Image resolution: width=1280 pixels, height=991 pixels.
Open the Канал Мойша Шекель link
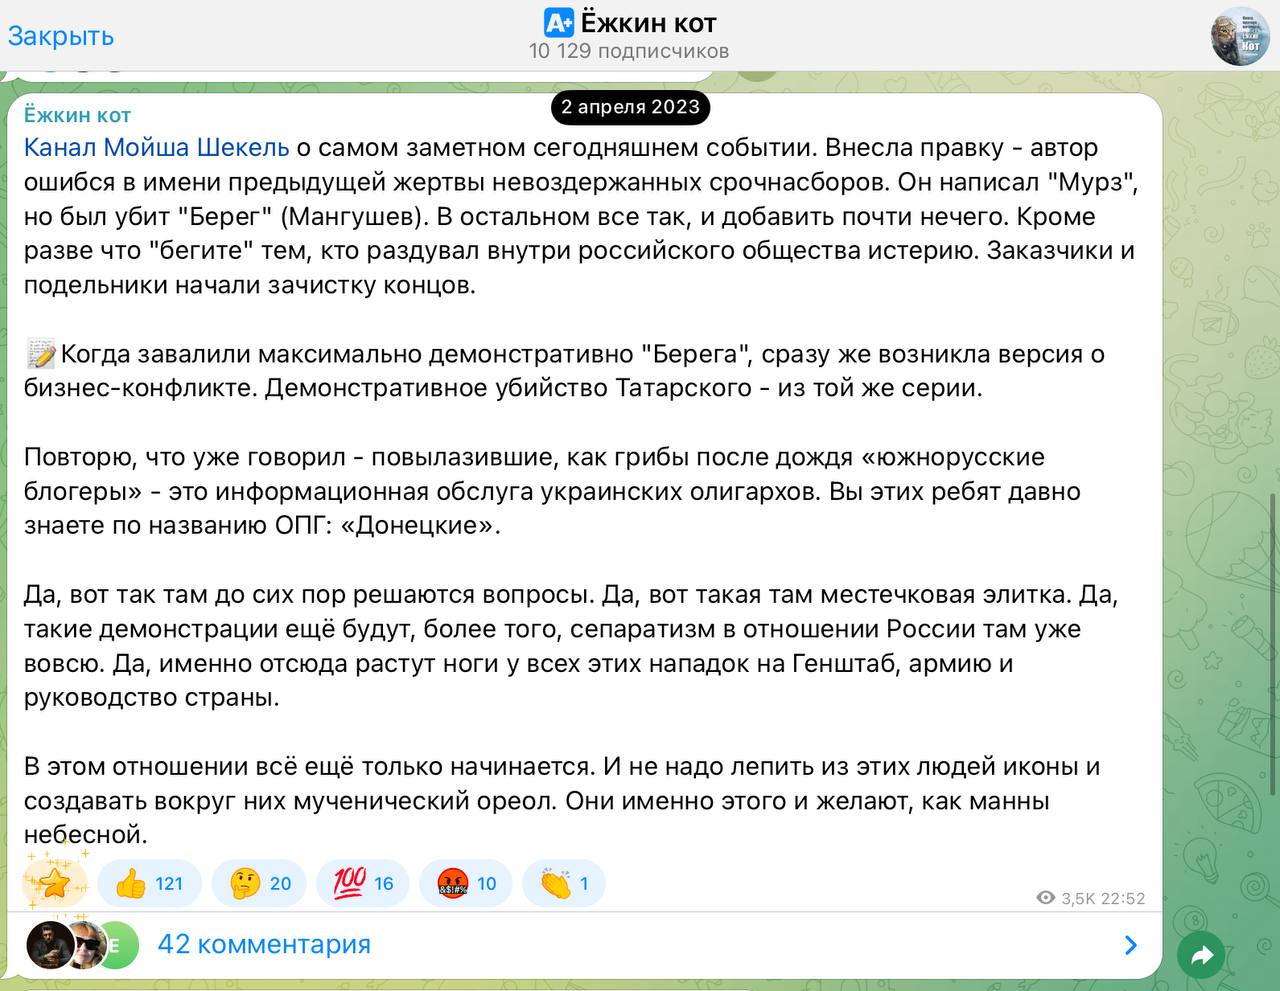pyautogui.click(x=156, y=147)
